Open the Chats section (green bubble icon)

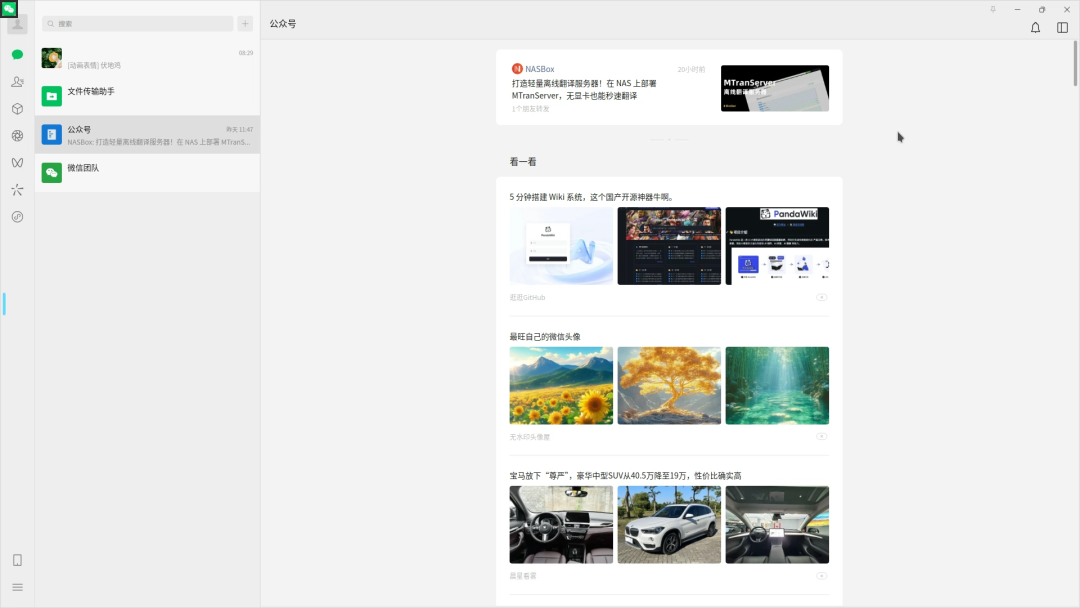pyautogui.click(x=17, y=54)
